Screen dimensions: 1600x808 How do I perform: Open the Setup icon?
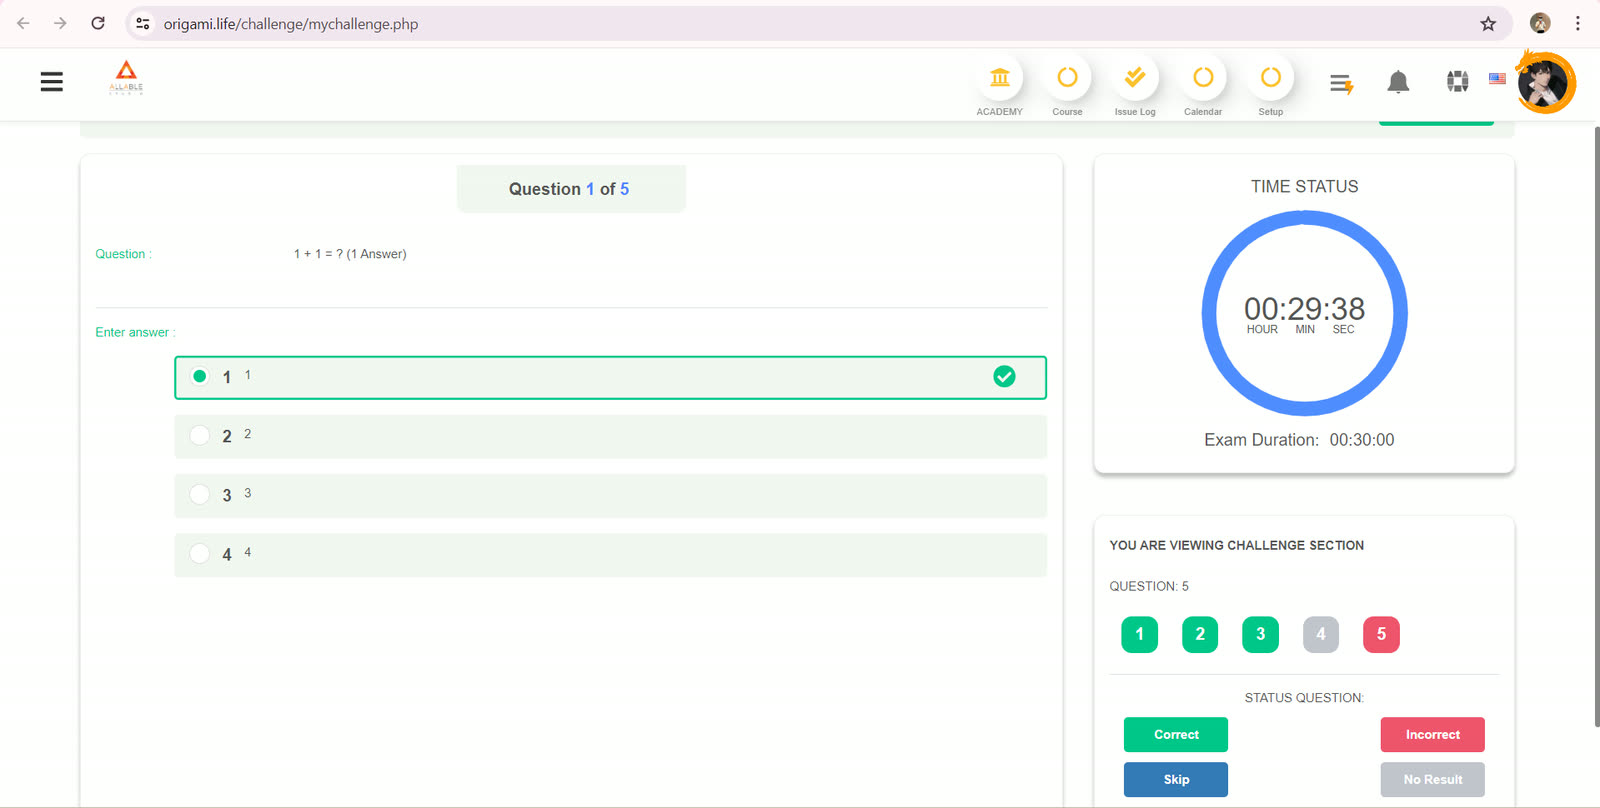[1270, 78]
